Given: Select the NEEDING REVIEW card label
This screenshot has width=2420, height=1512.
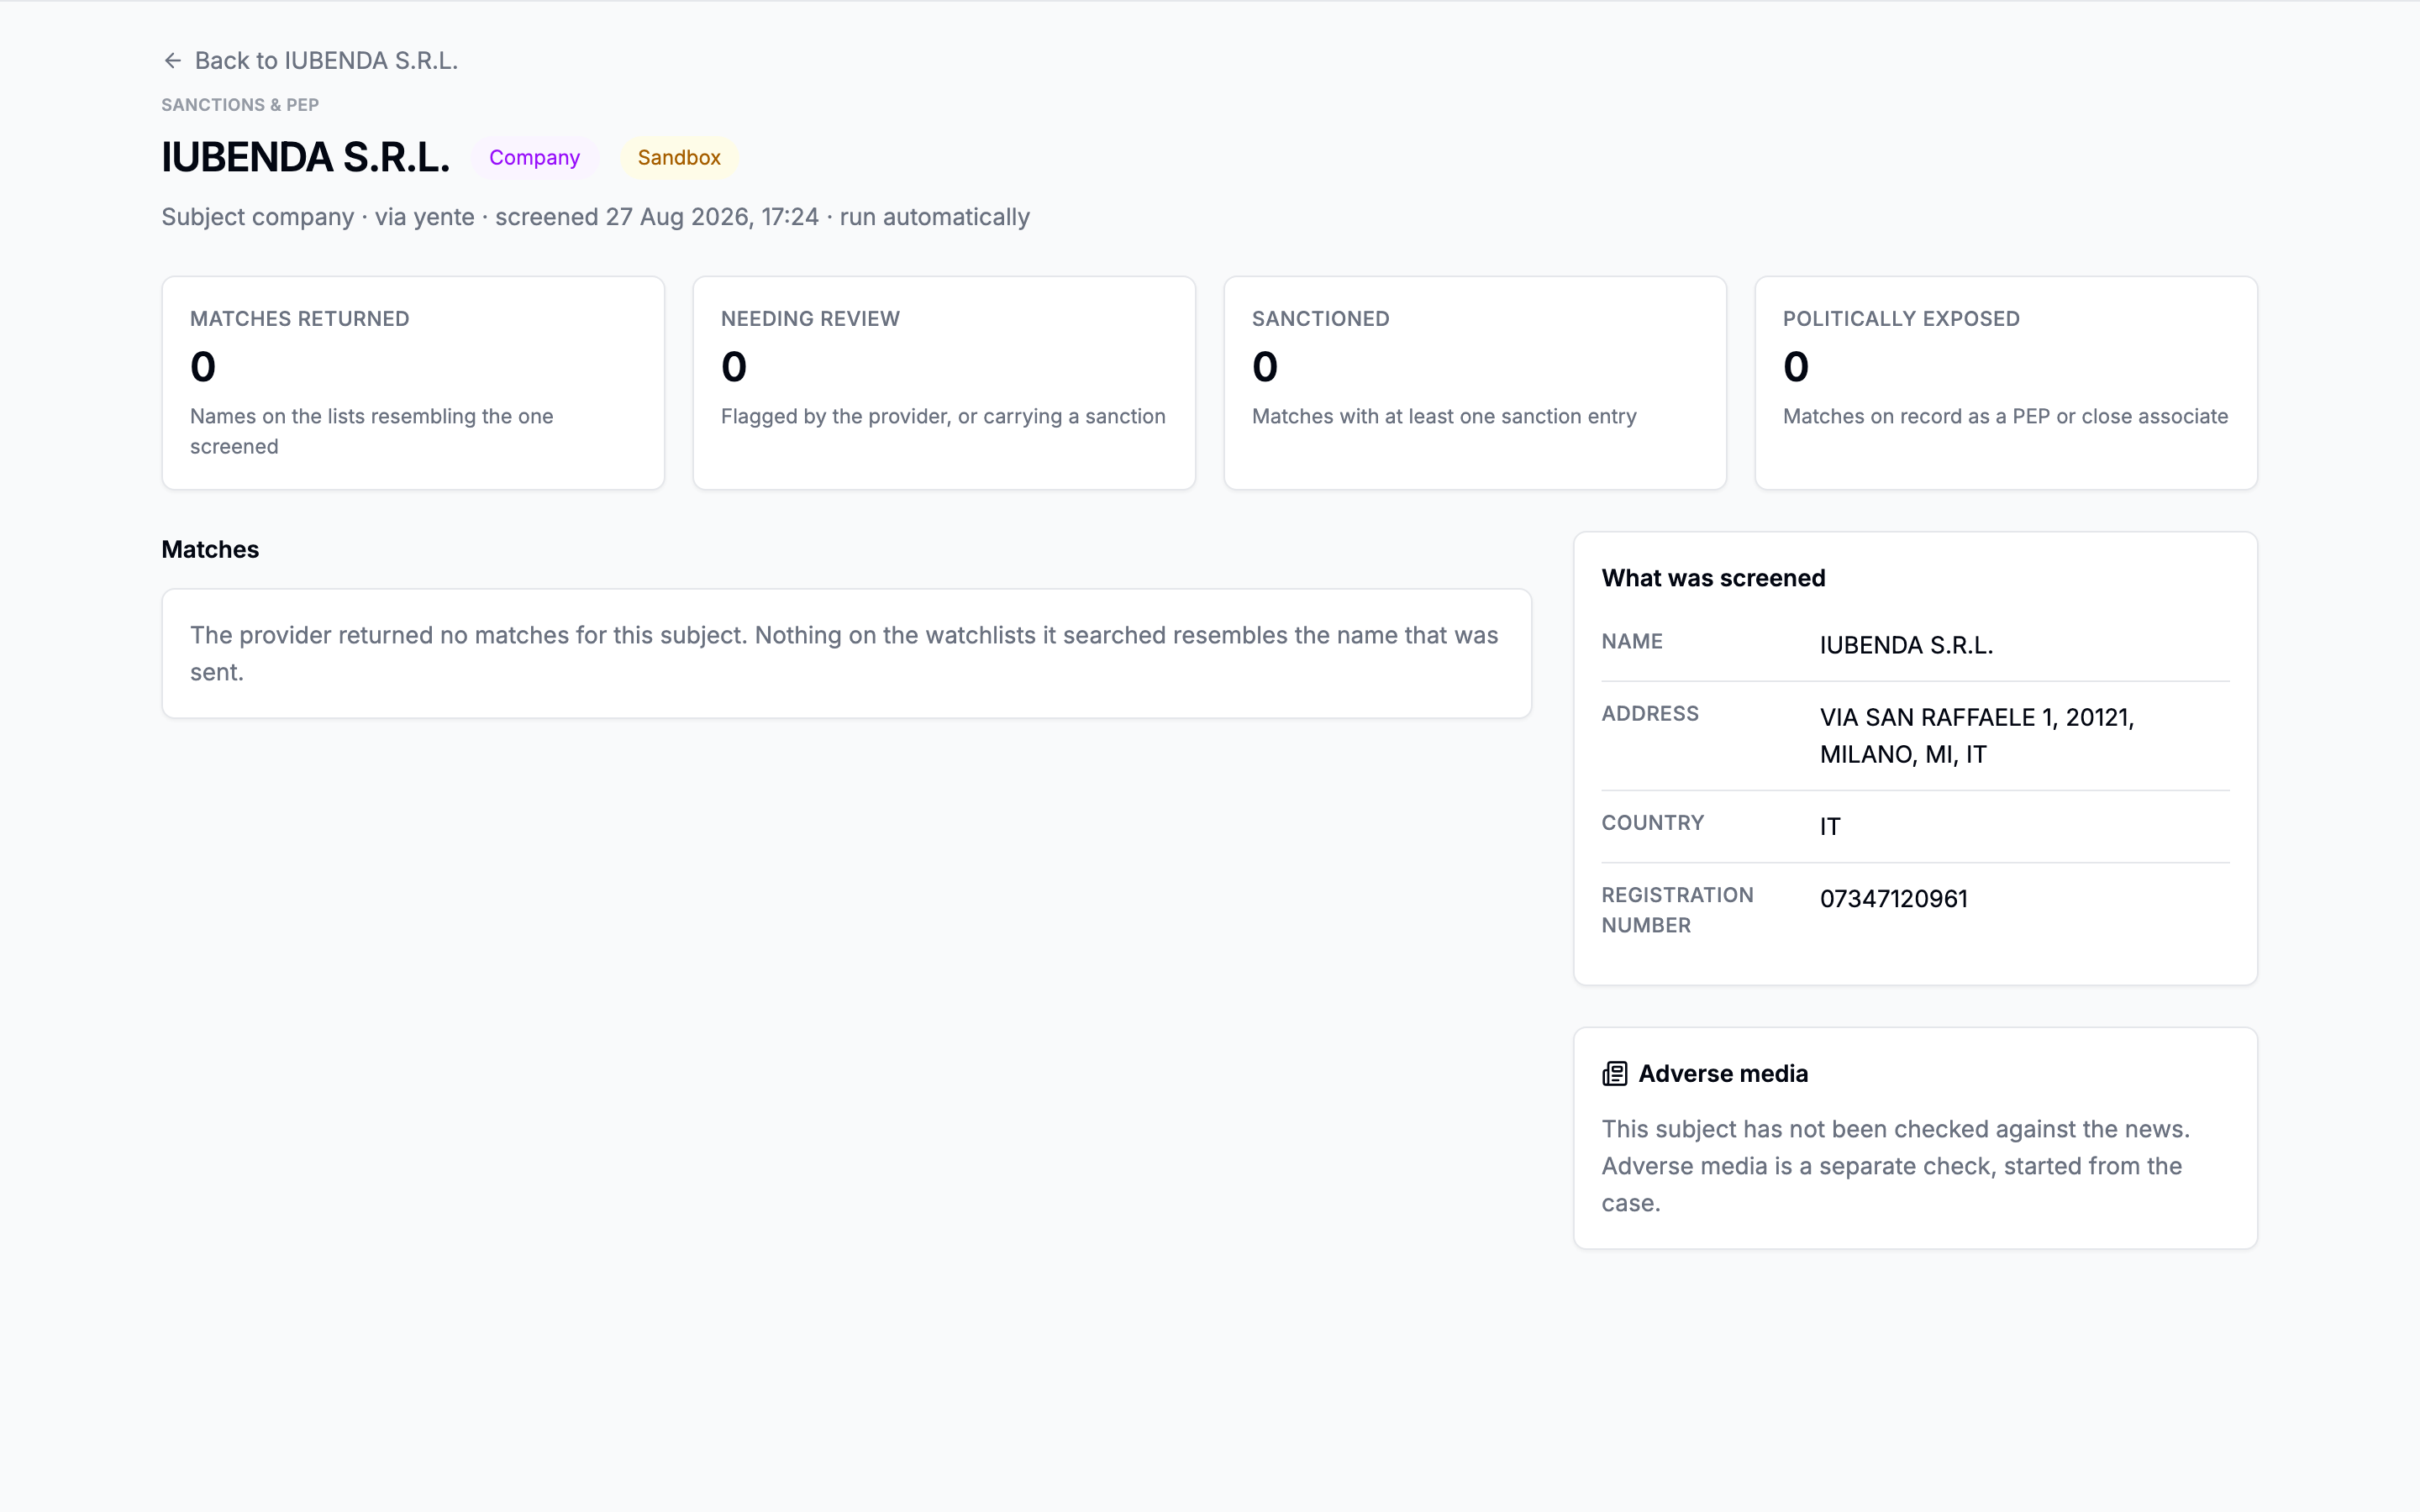Looking at the screenshot, I should (810, 319).
